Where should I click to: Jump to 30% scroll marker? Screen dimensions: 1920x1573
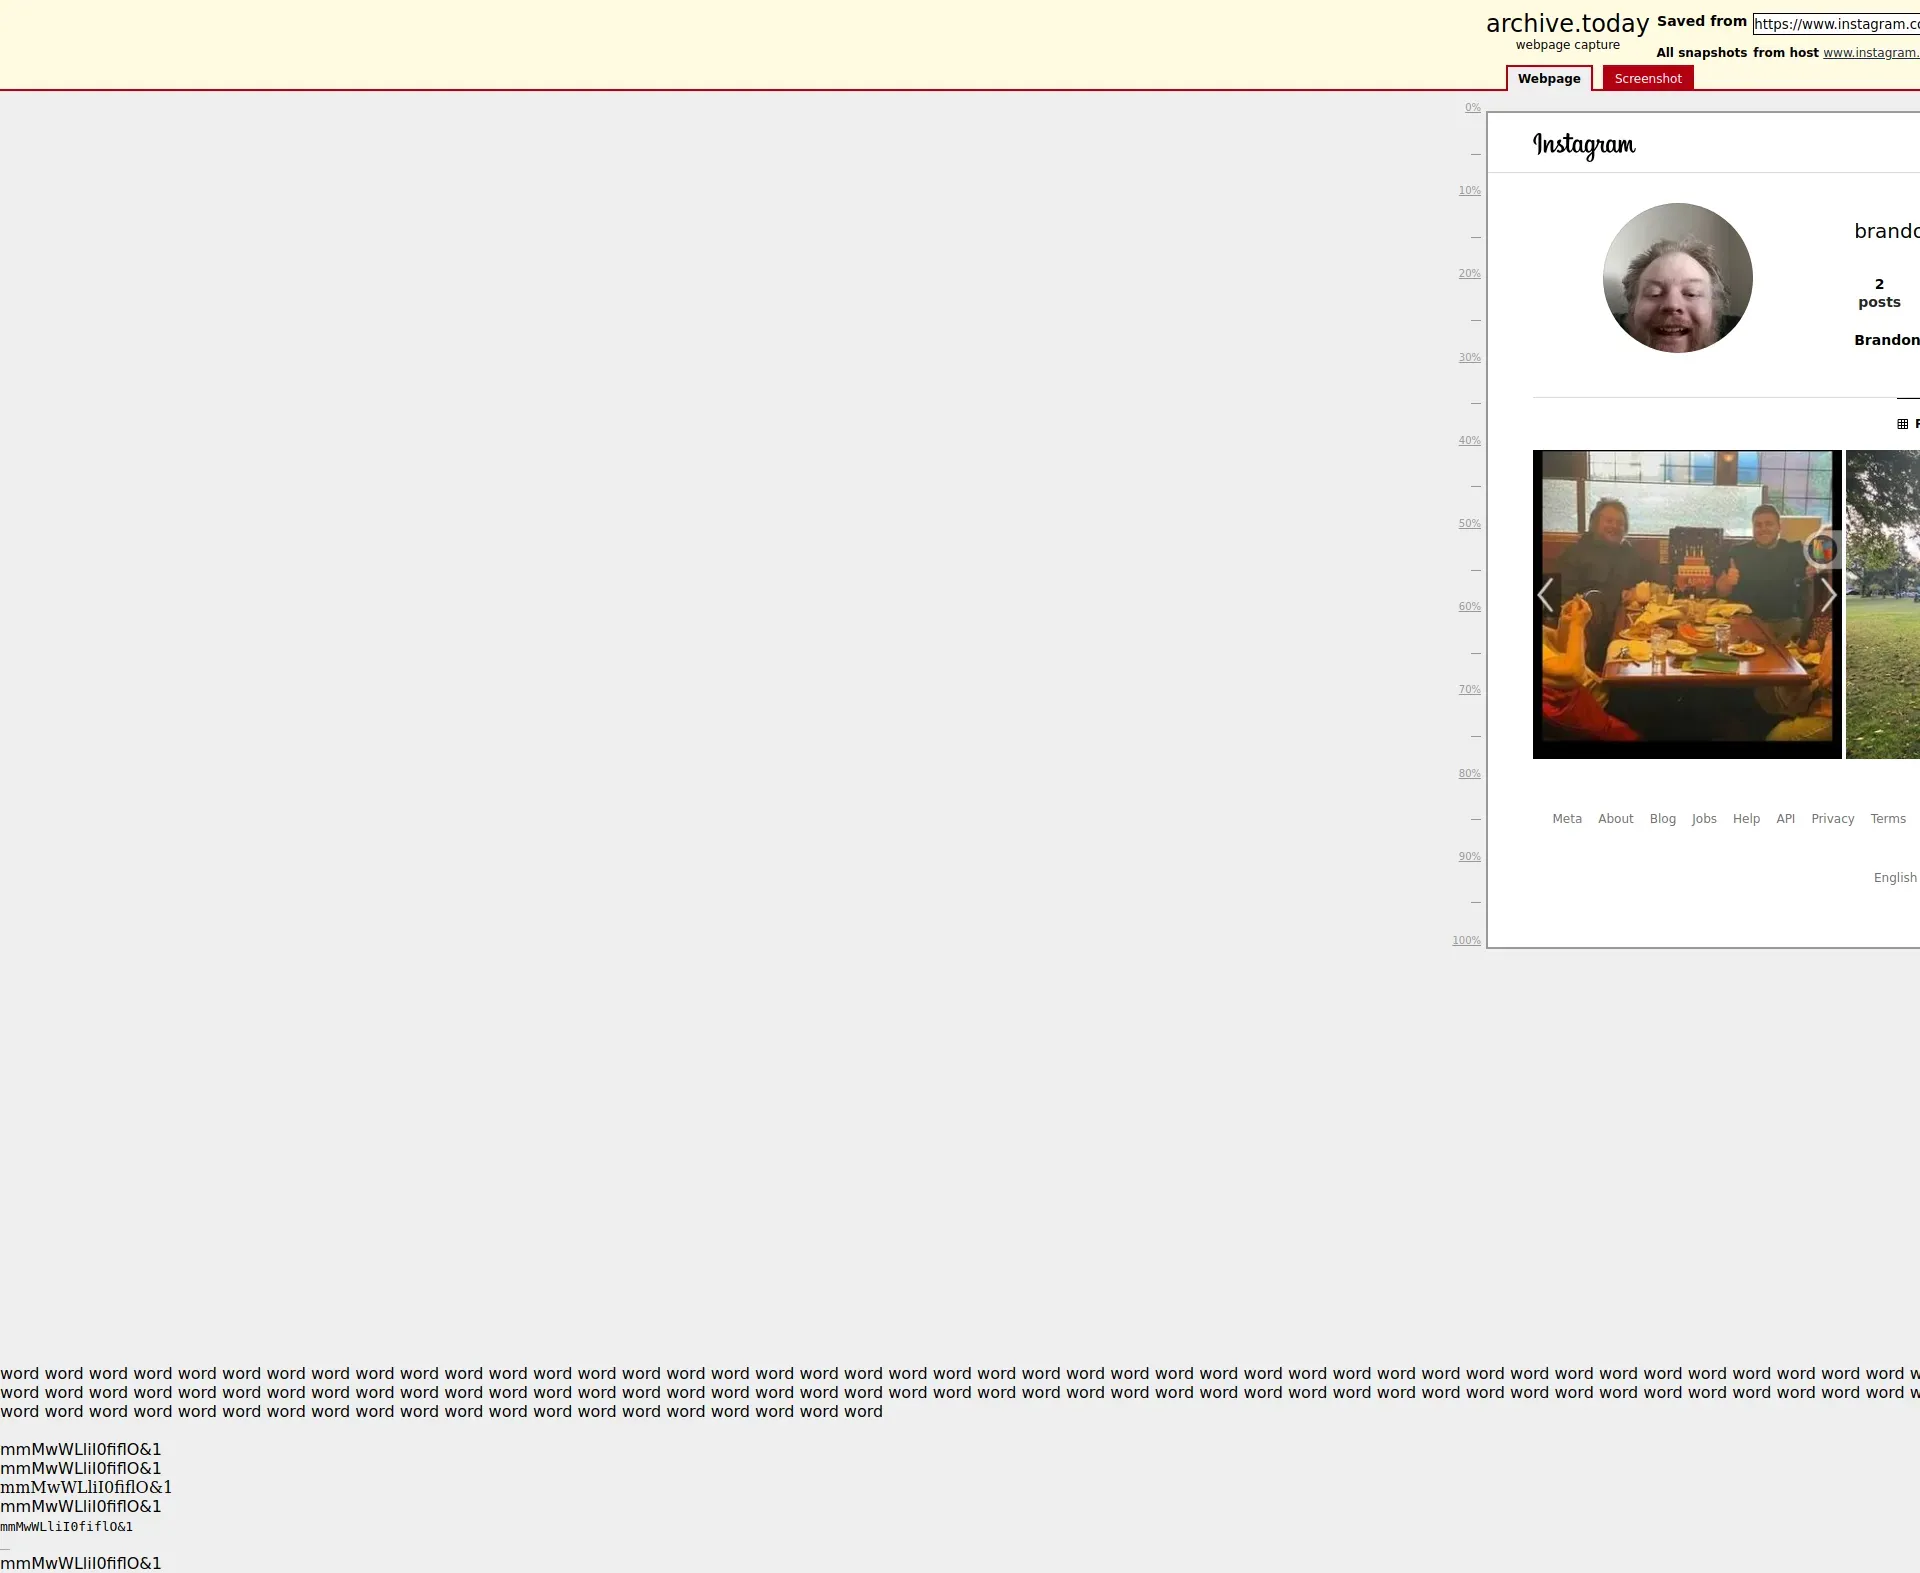pyautogui.click(x=1469, y=358)
